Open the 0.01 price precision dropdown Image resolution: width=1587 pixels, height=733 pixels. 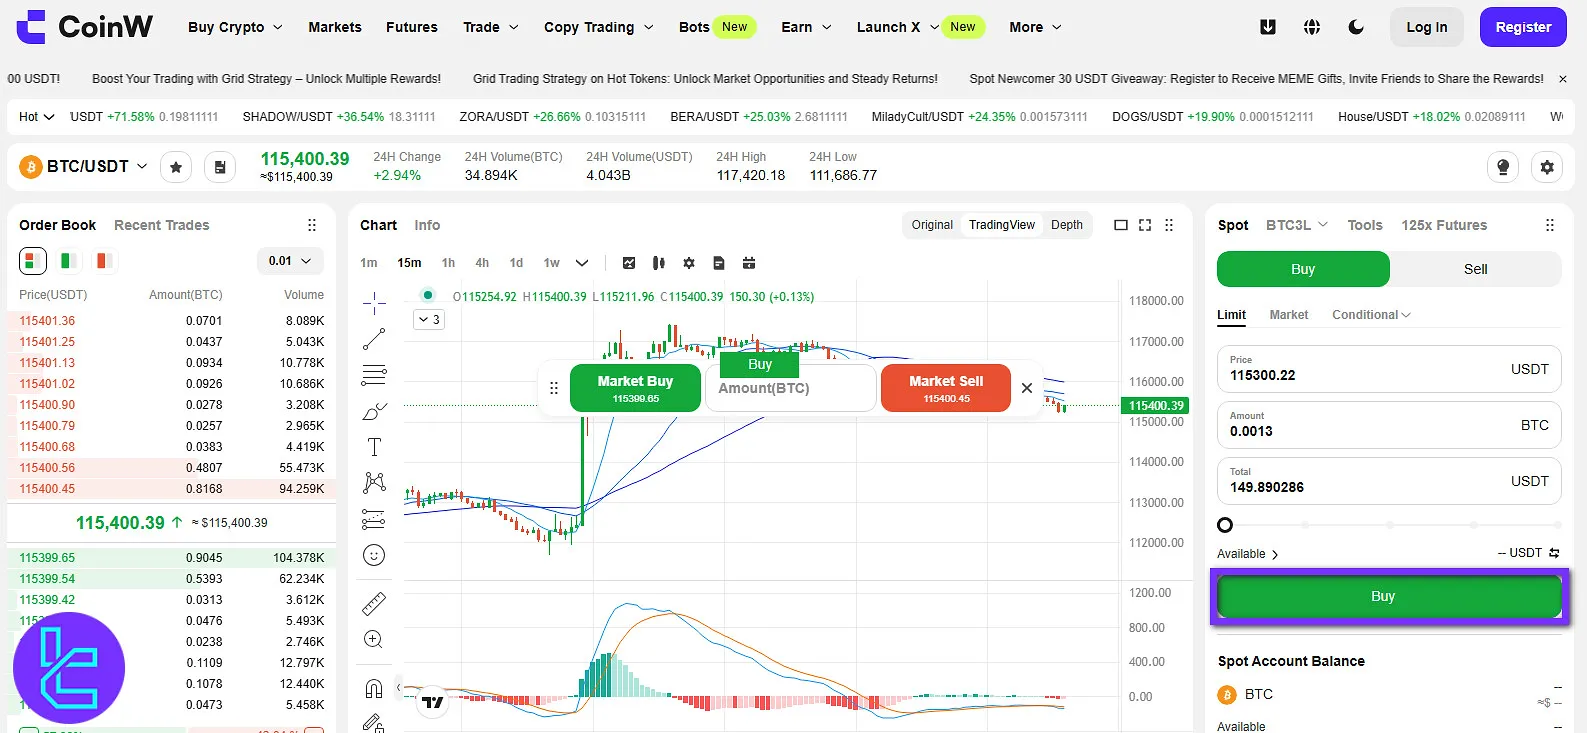pos(290,261)
